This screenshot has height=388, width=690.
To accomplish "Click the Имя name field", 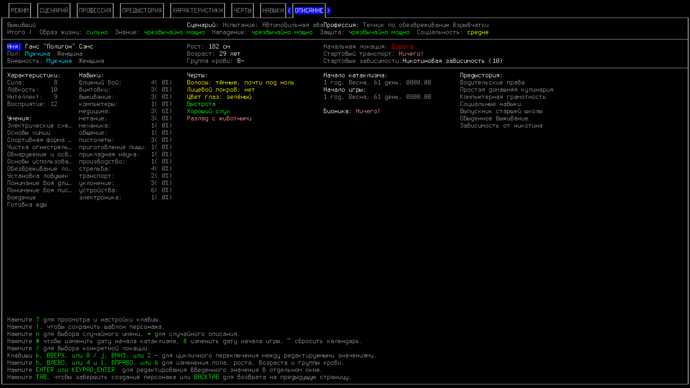I will coord(59,47).
